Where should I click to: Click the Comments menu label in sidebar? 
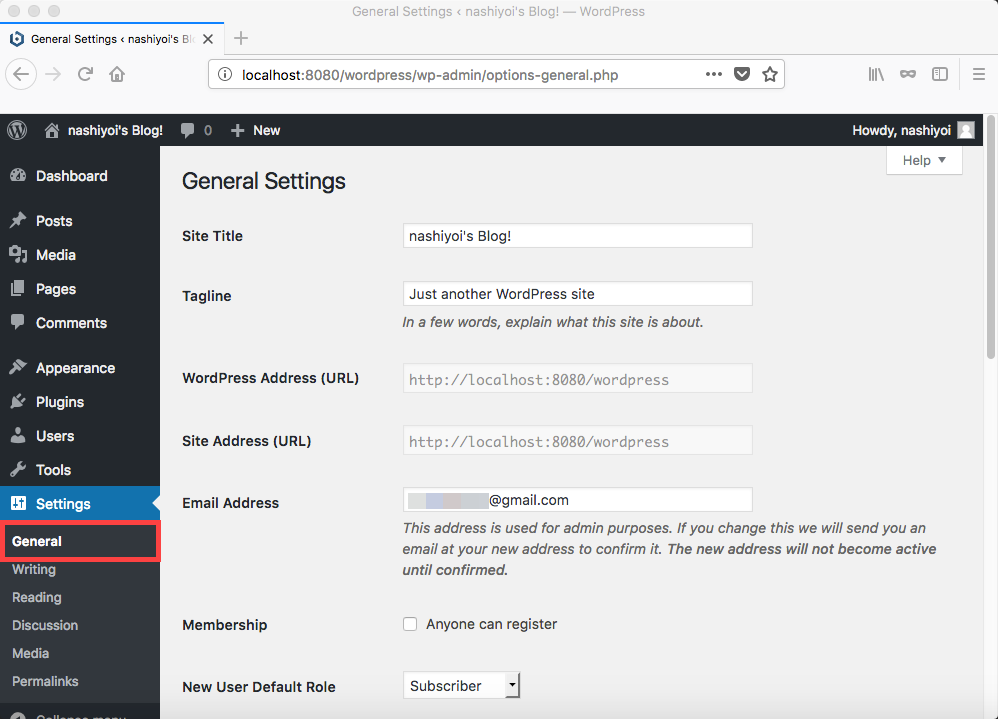point(71,323)
